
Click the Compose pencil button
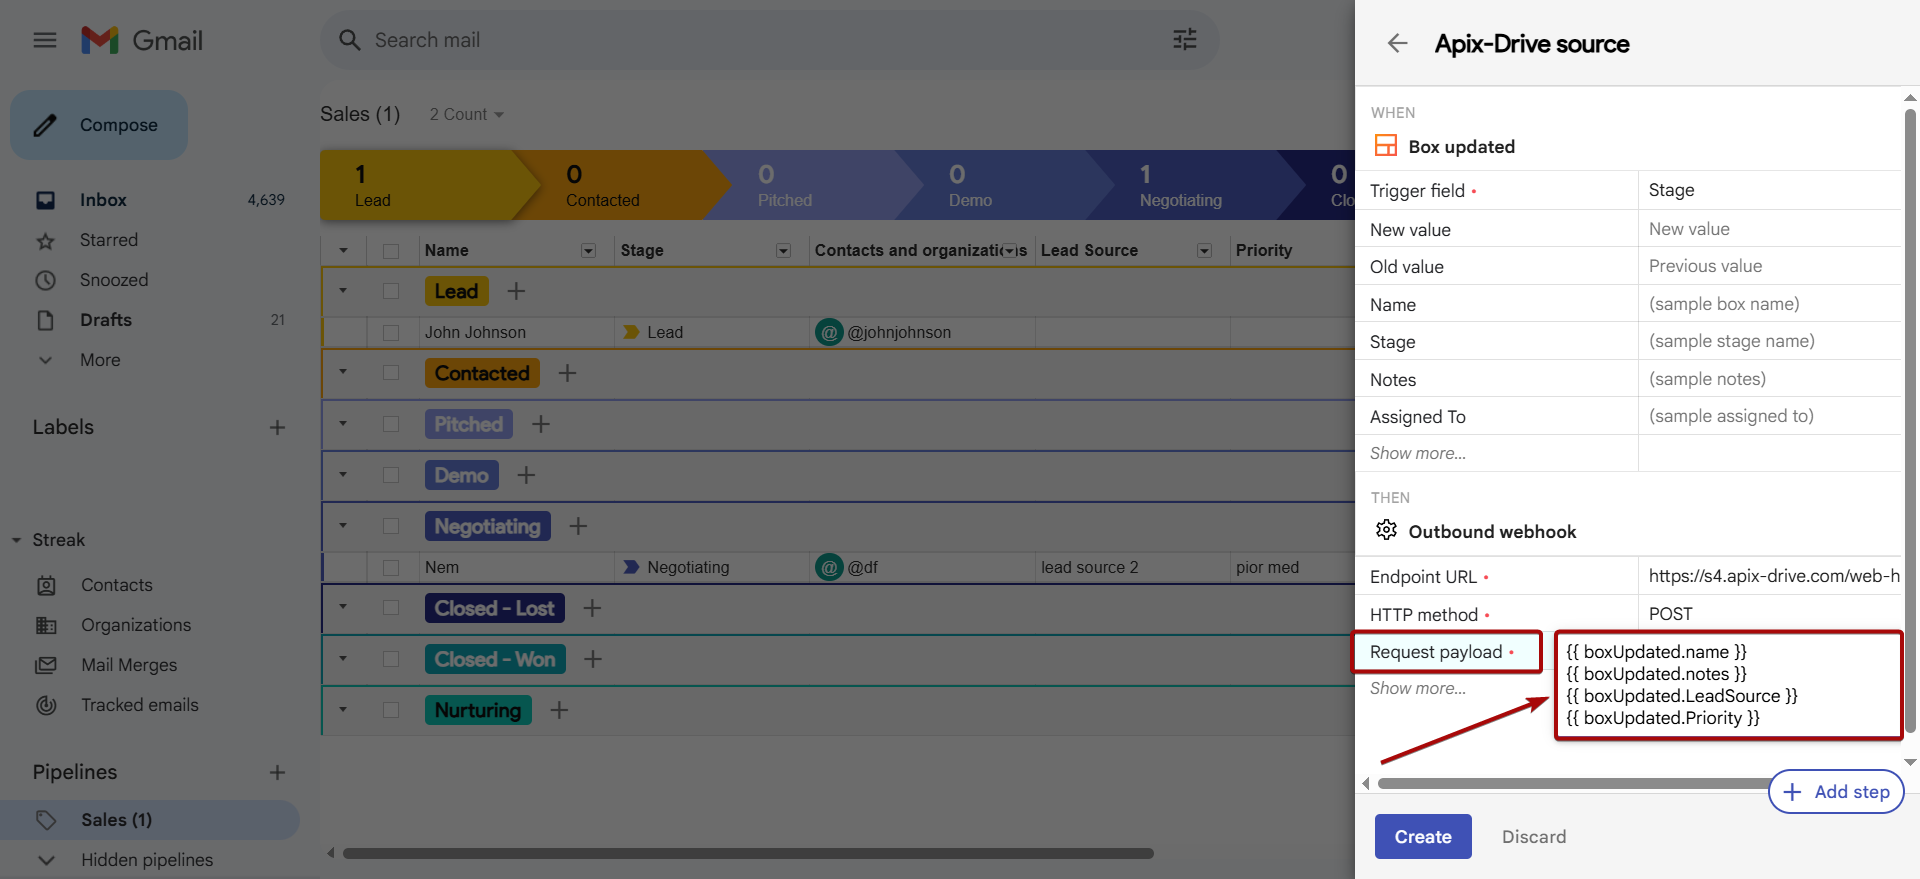99,125
